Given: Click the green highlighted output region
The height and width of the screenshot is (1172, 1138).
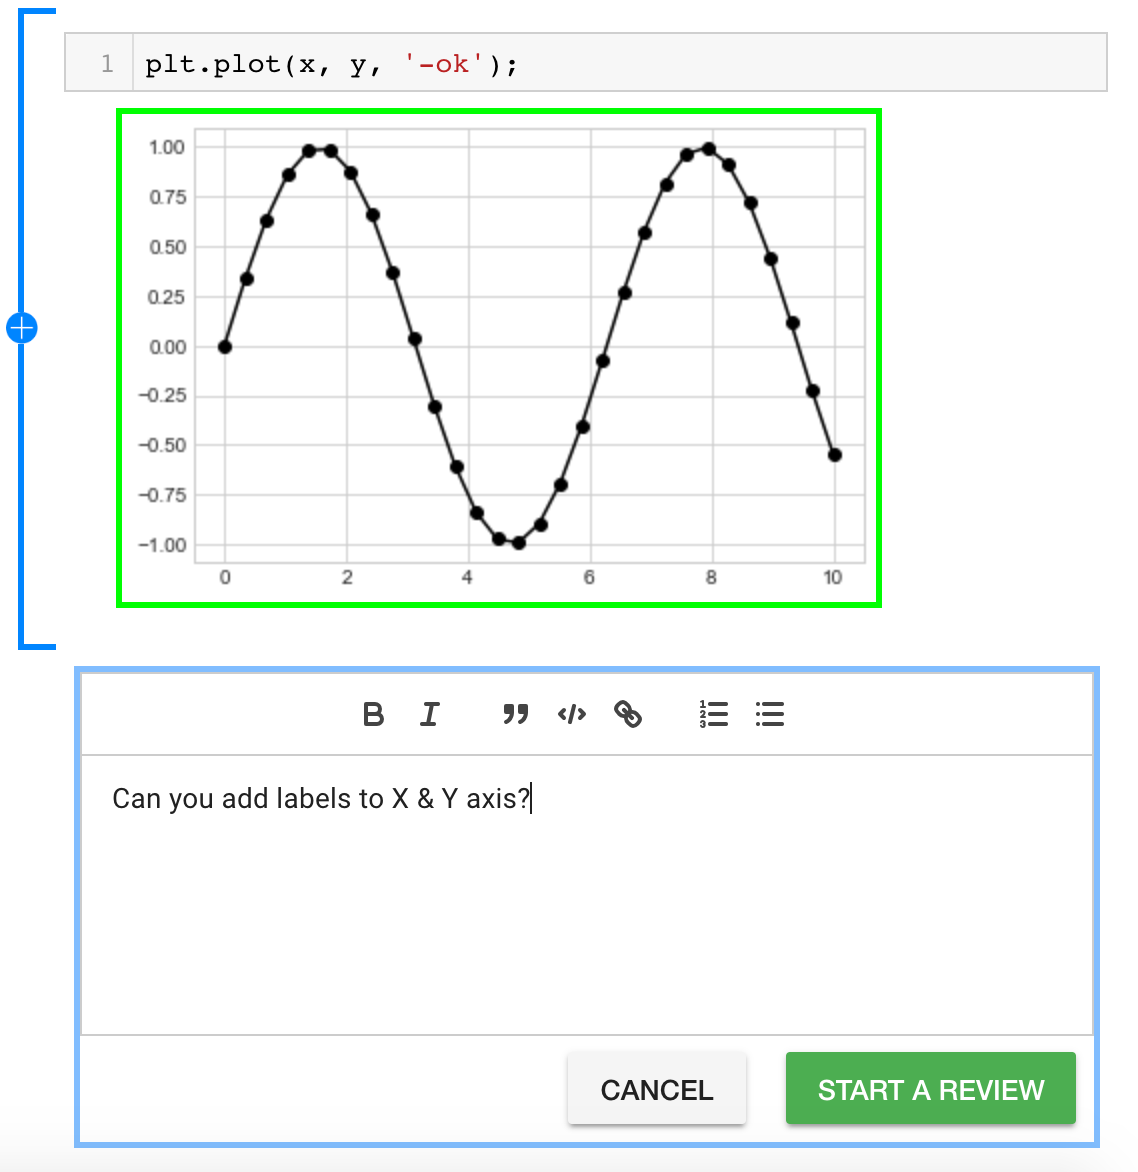Looking at the screenshot, I should pos(500,355).
